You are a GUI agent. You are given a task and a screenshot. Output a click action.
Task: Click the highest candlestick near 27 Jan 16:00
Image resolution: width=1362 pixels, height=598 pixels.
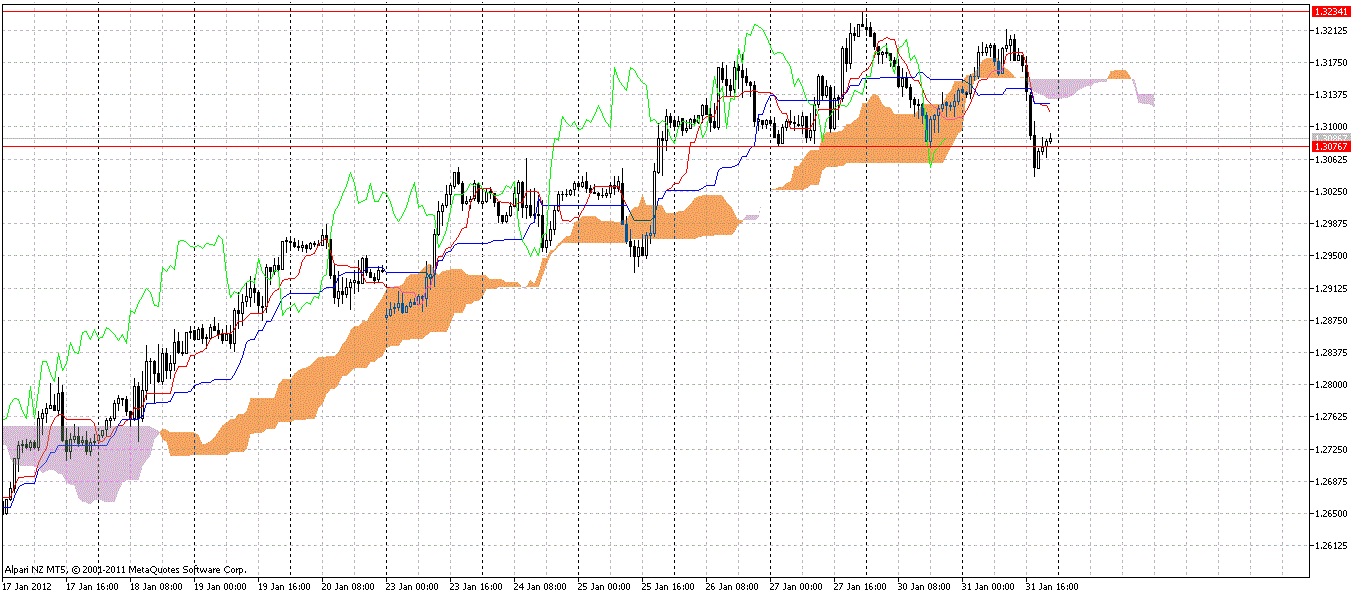(864, 24)
